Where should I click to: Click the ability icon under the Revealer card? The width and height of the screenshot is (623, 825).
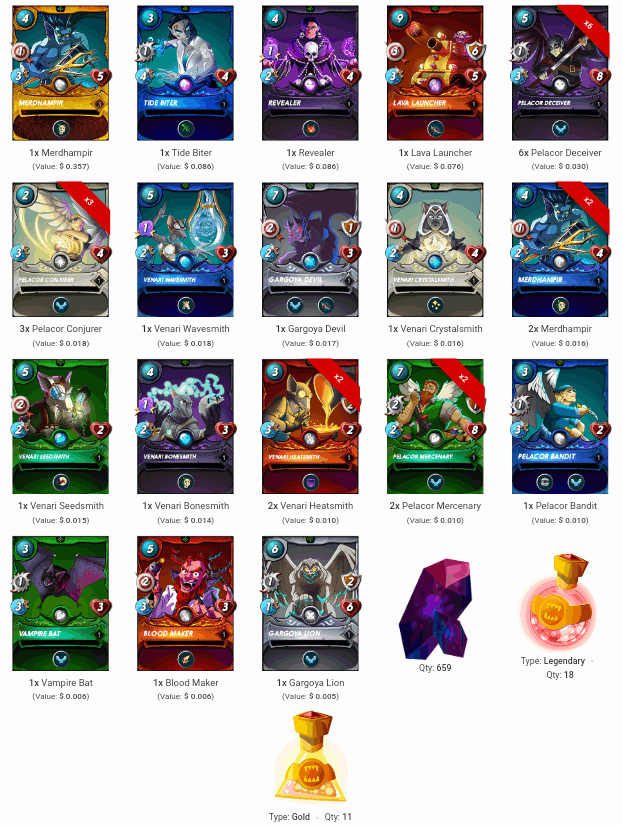point(310,128)
